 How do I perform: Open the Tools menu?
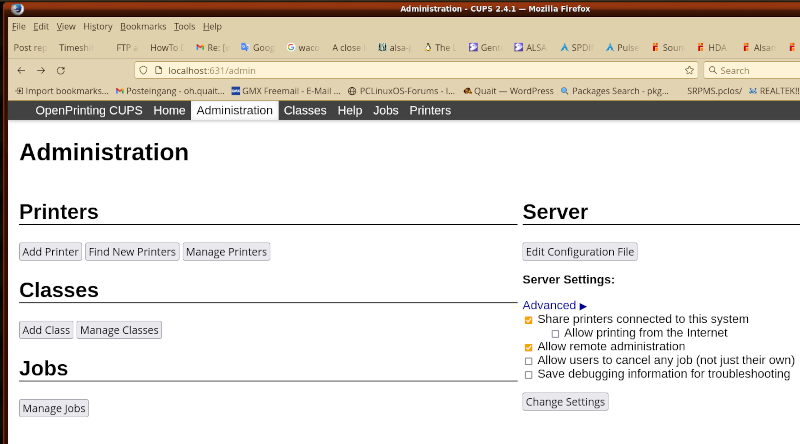tap(184, 26)
